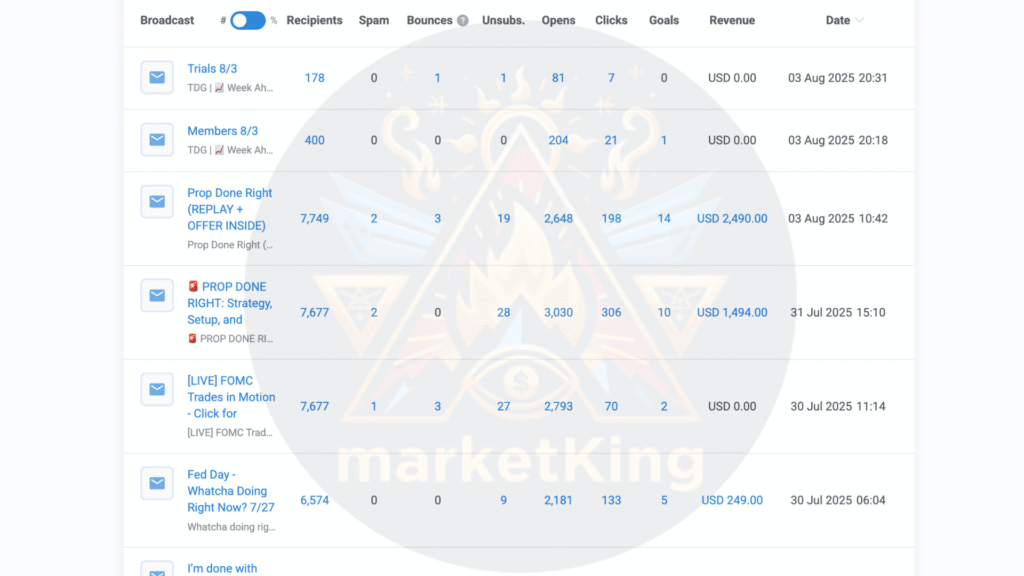Click the envelope icon for Members 8/3
Viewport: 1024px width, 576px height.
pos(157,139)
